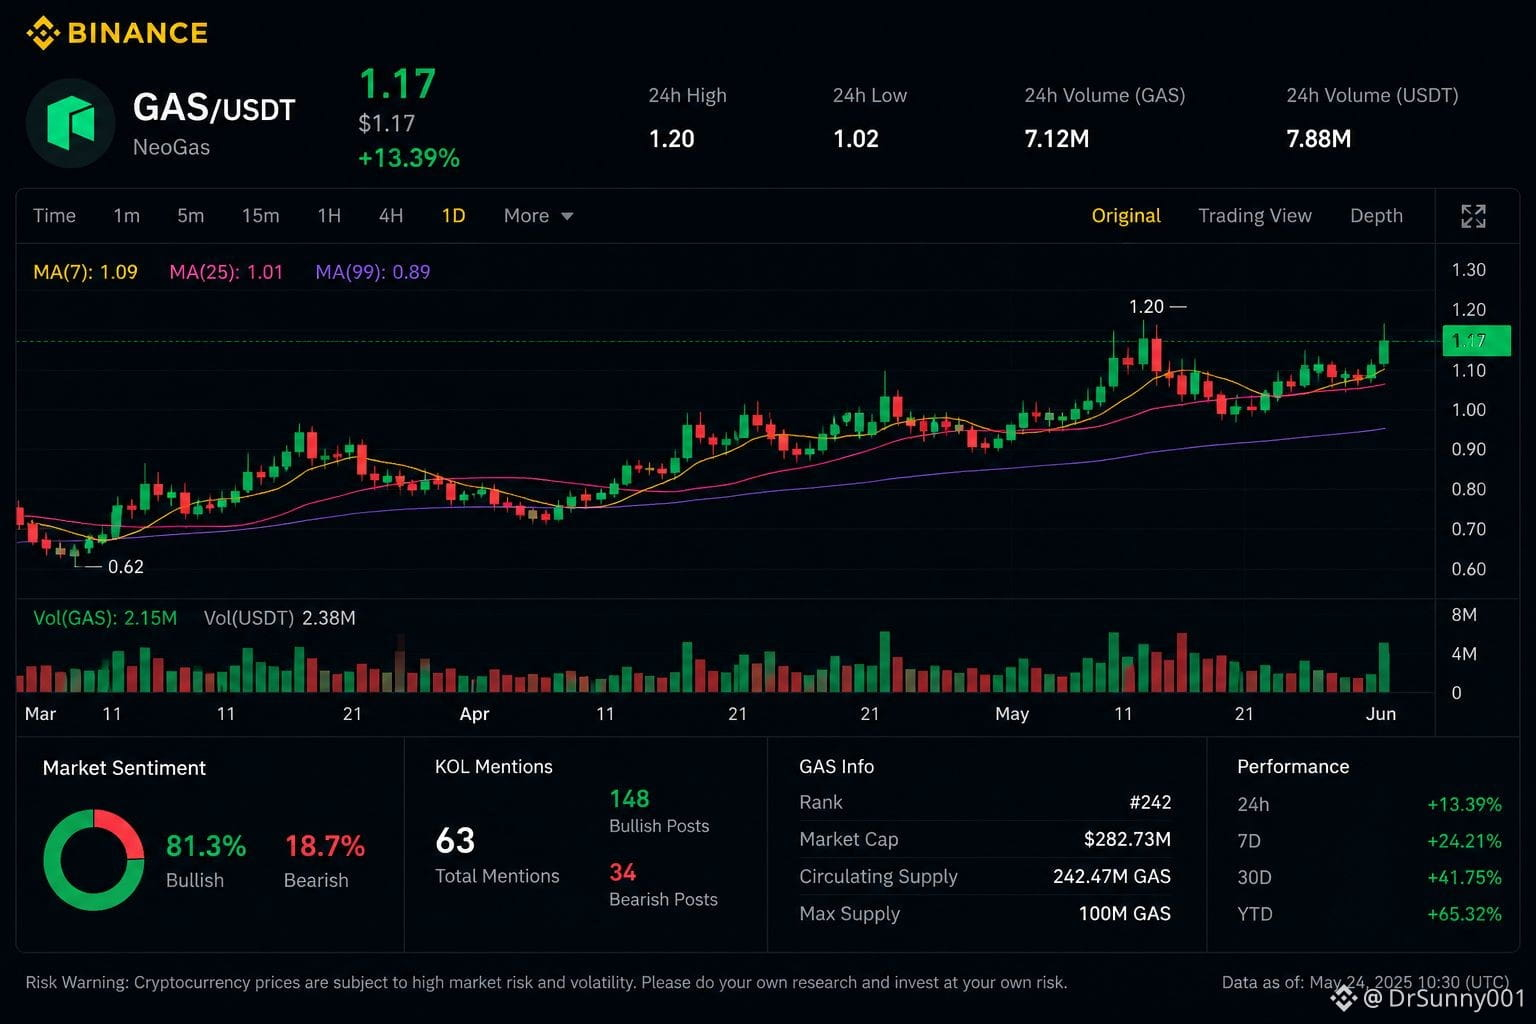This screenshot has width=1536, height=1024.
Task: Switch to the Original chart view
Action: click(1126, 216)
